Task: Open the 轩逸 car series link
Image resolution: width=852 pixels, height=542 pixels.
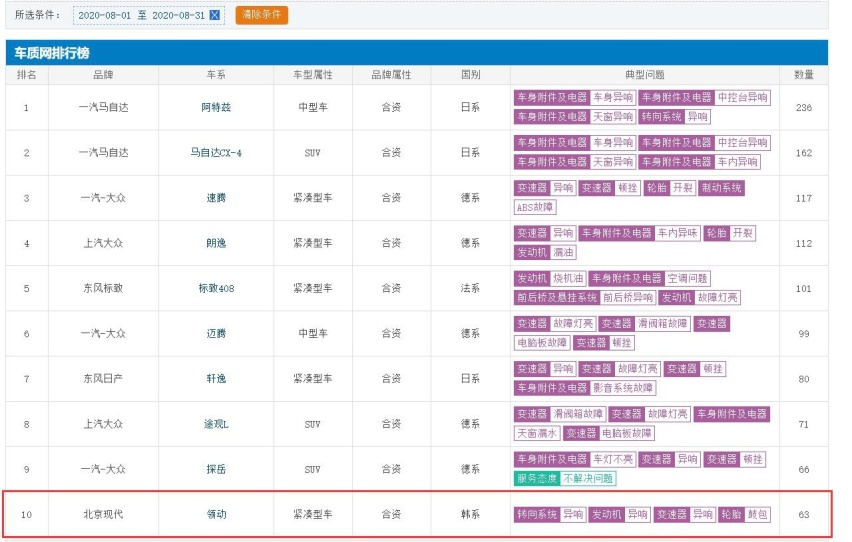Action: [216, 378]
